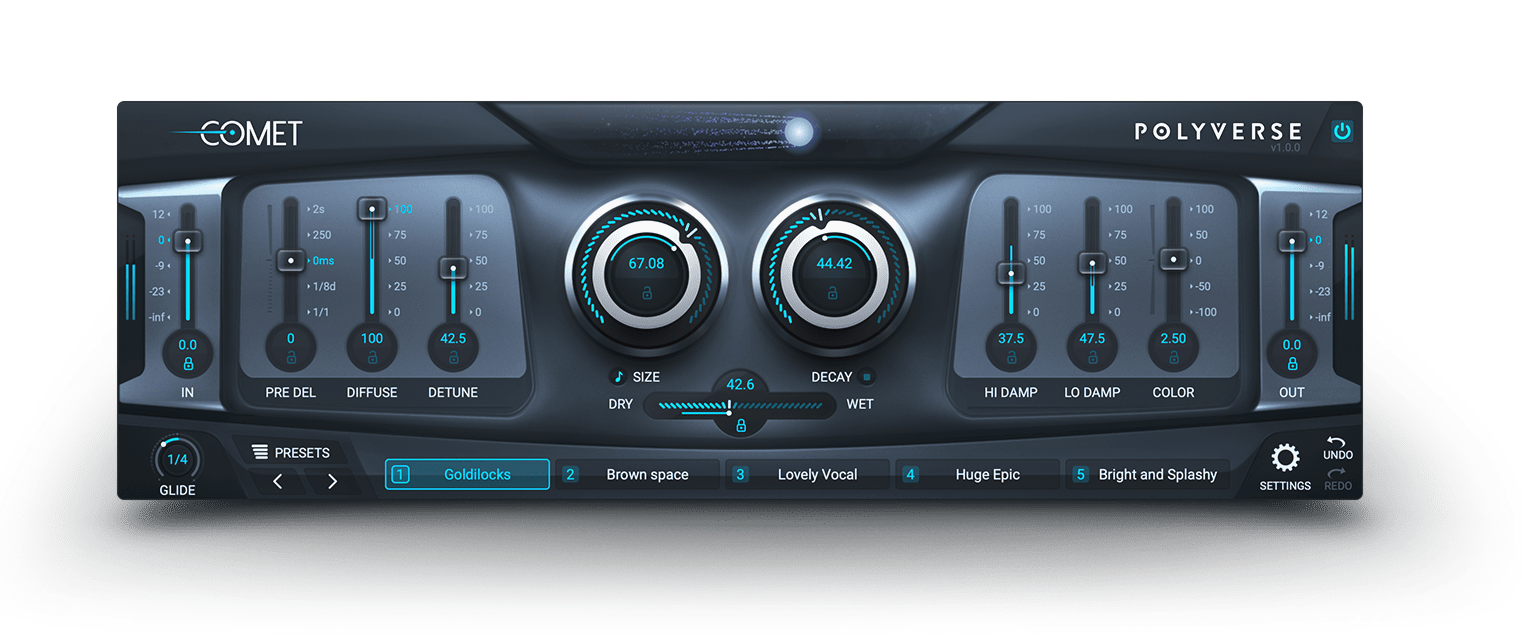Click the lock icon under IN gain

tap(187, 364)
